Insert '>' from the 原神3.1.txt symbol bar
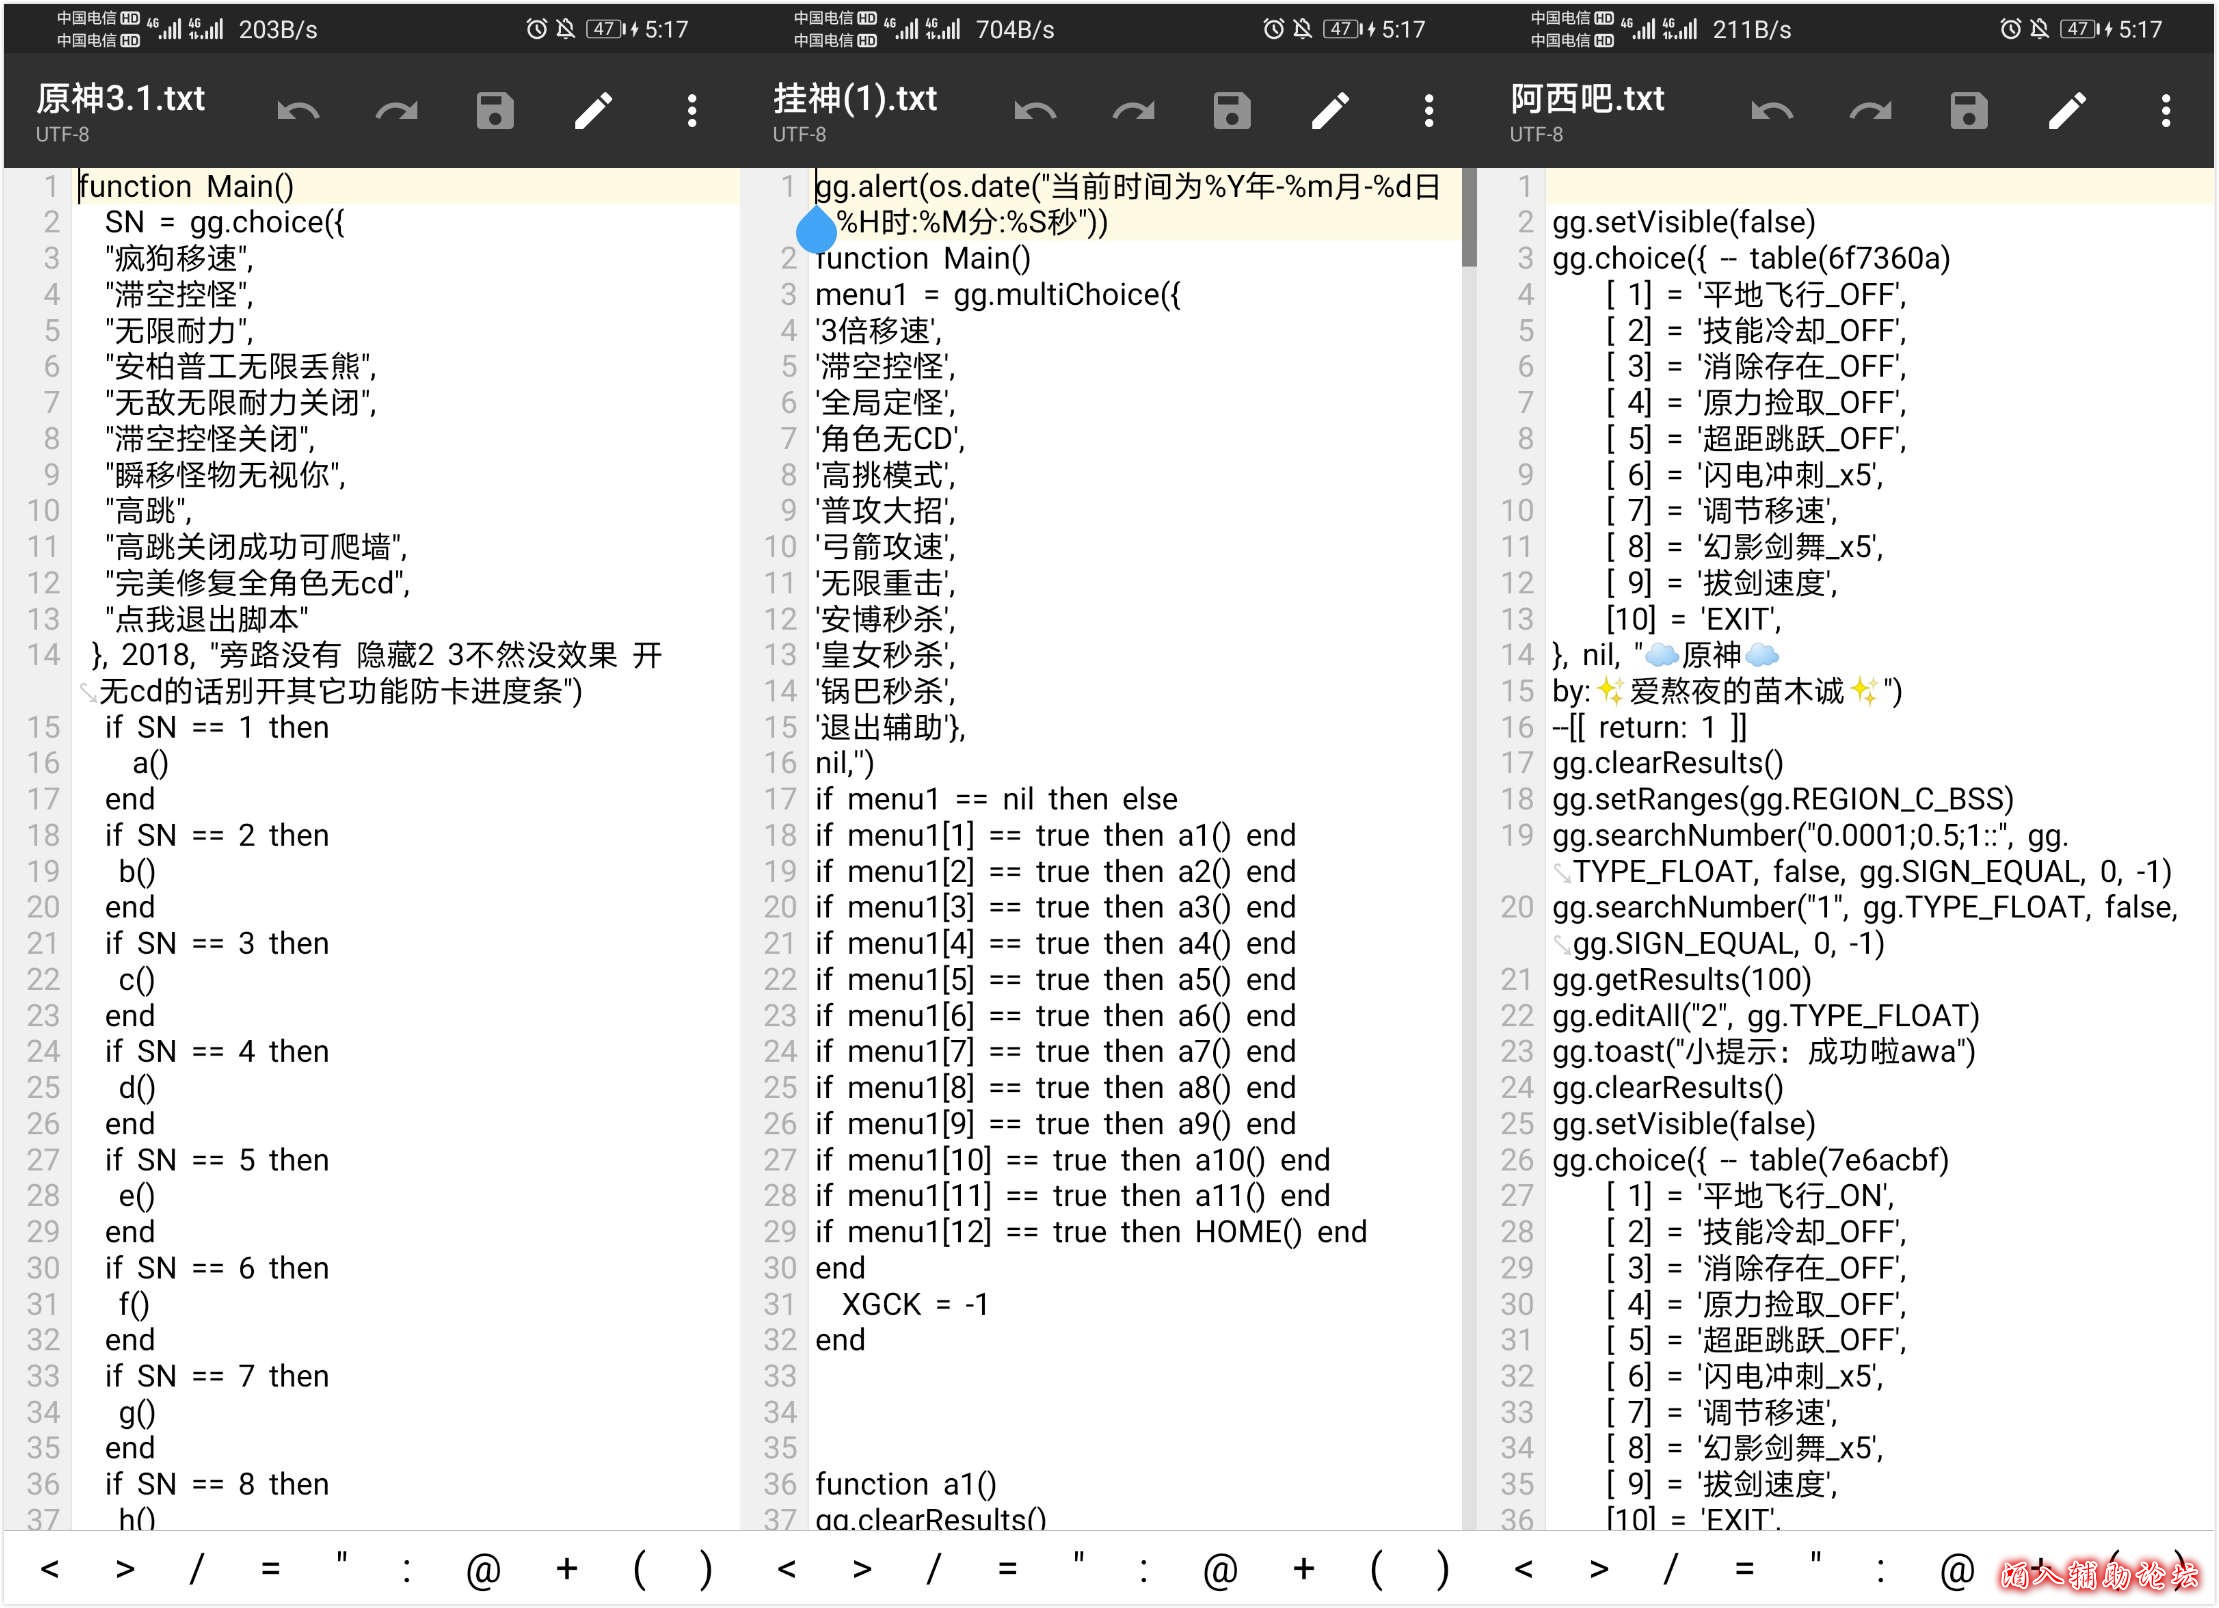The image size is (2219, 1608). tap(124, 1569)
